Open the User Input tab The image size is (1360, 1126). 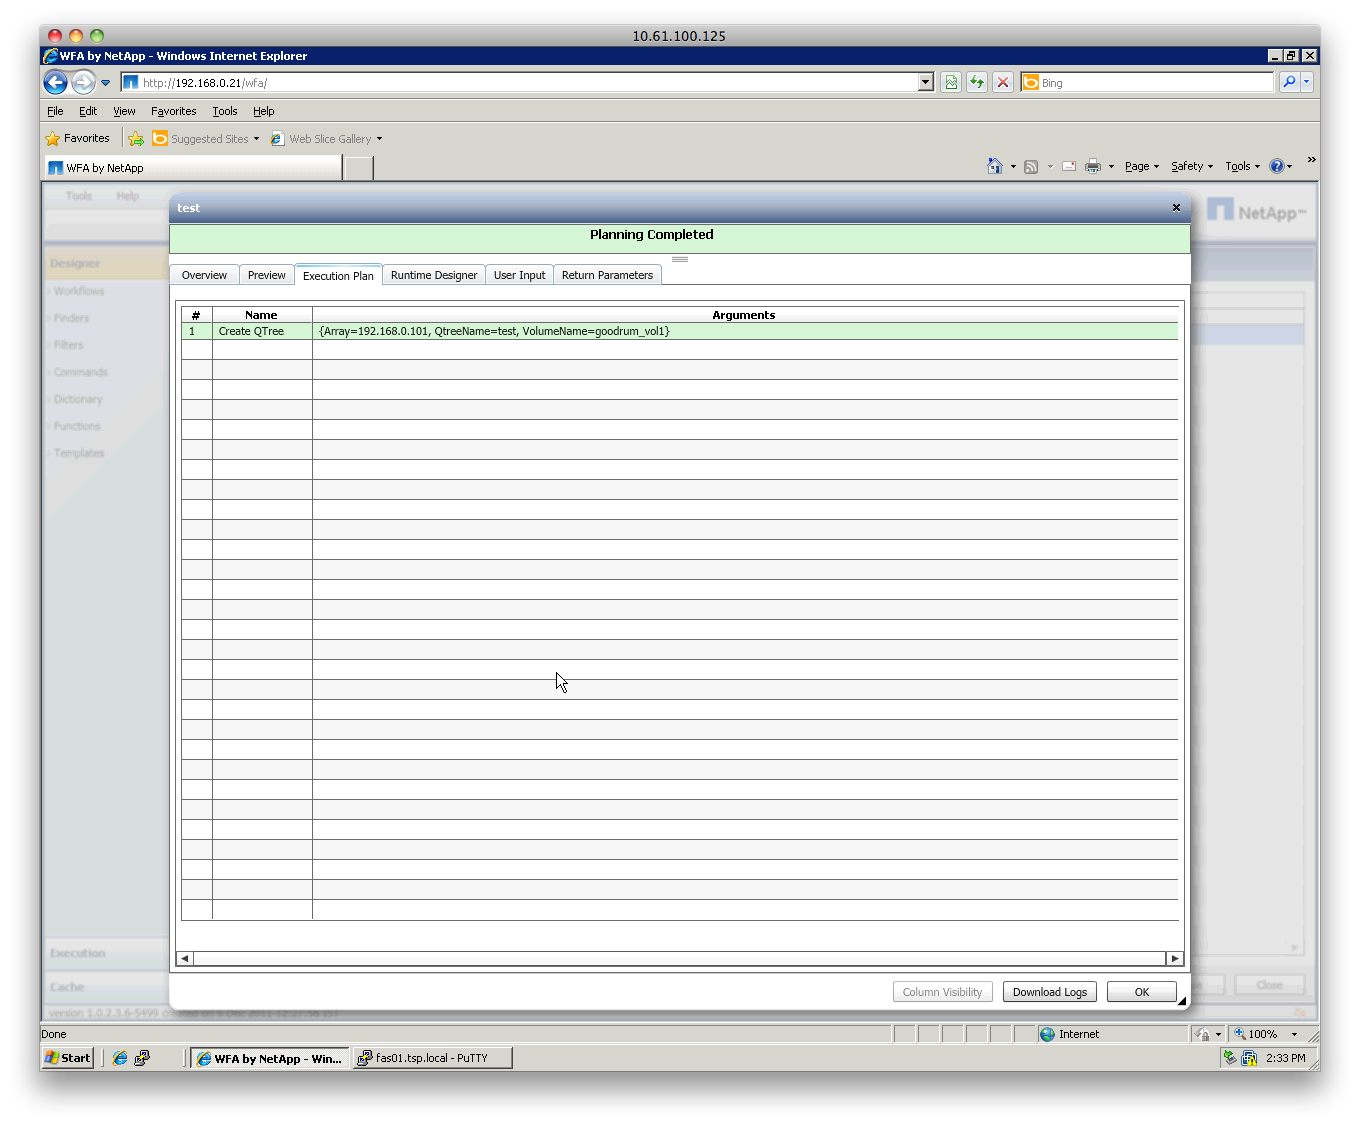coord(520,275)
